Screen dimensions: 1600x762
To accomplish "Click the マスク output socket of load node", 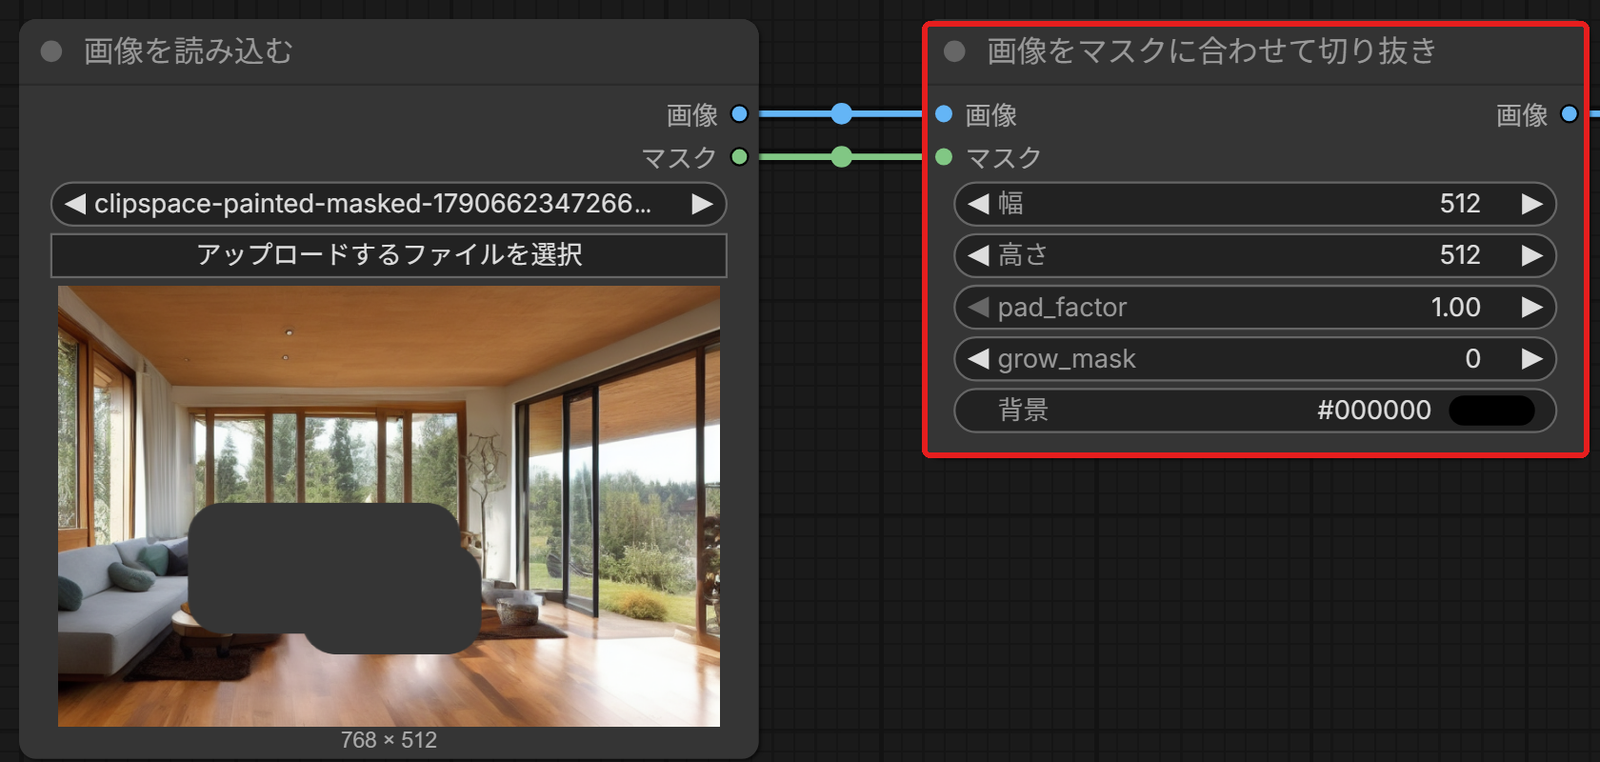I will click(x=739, y=157).
